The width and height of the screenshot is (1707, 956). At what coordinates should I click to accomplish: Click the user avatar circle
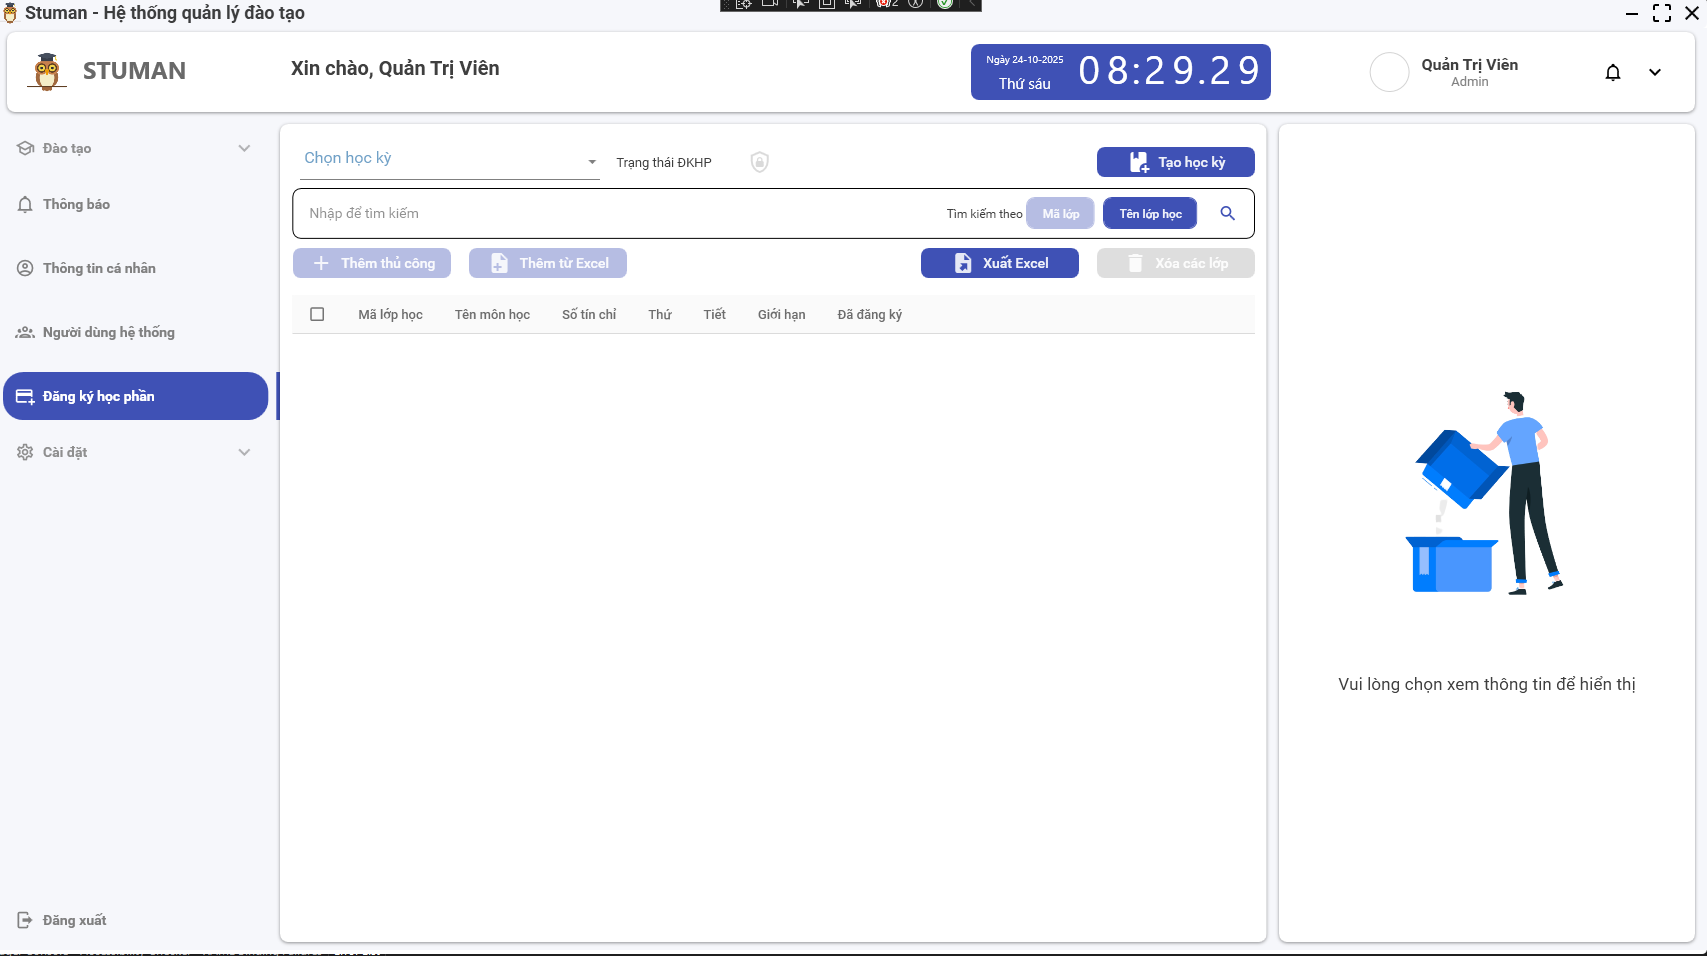[x=1388, y=72]
